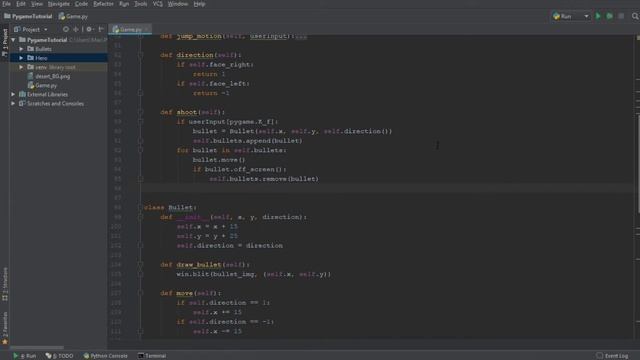
Task: Click the desert_BG.png file icon
Action: [x=30, y=76]
